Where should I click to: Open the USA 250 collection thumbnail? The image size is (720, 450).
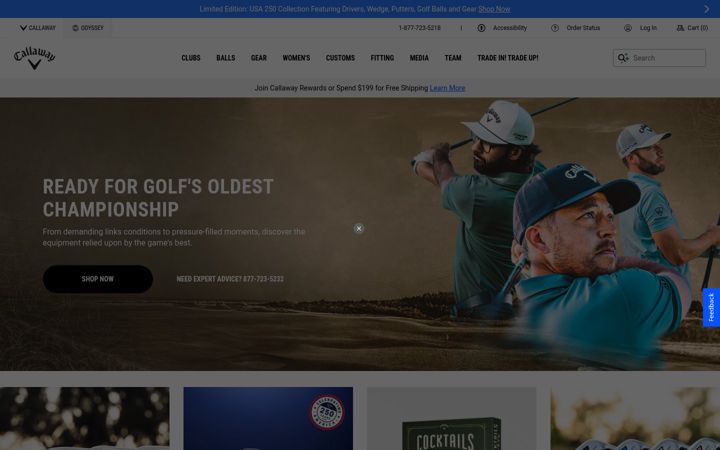coord(268,418)
